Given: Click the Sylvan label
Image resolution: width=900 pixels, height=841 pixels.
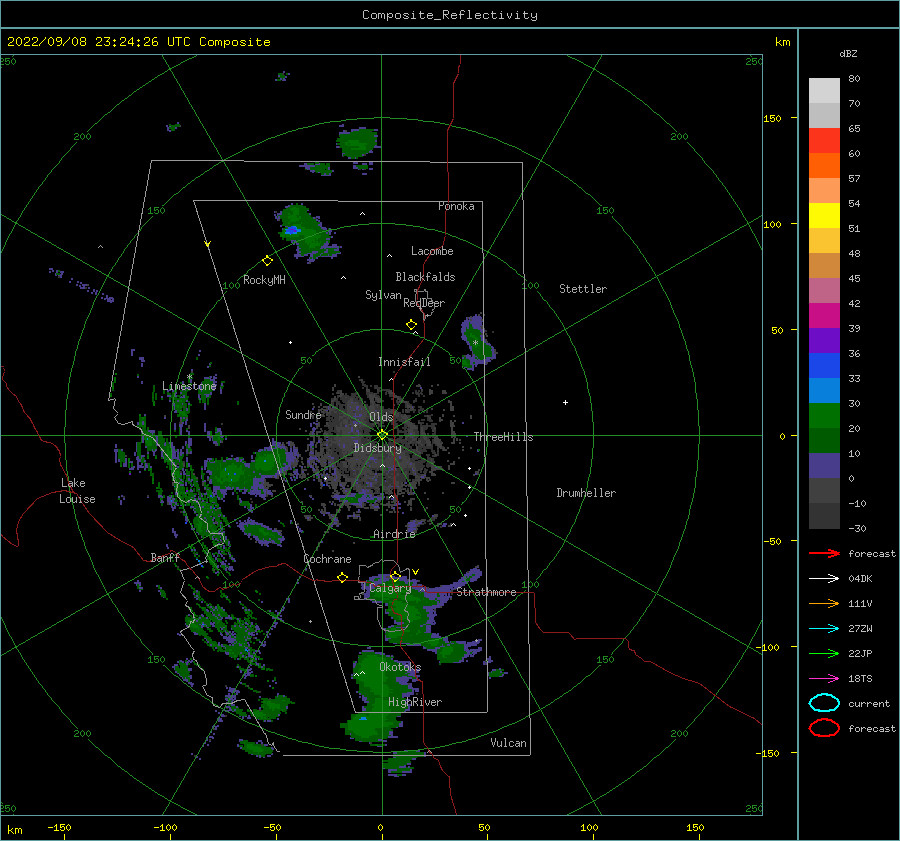Looking at the screenshot, I should pyautogui.click(x=383, y=295).
